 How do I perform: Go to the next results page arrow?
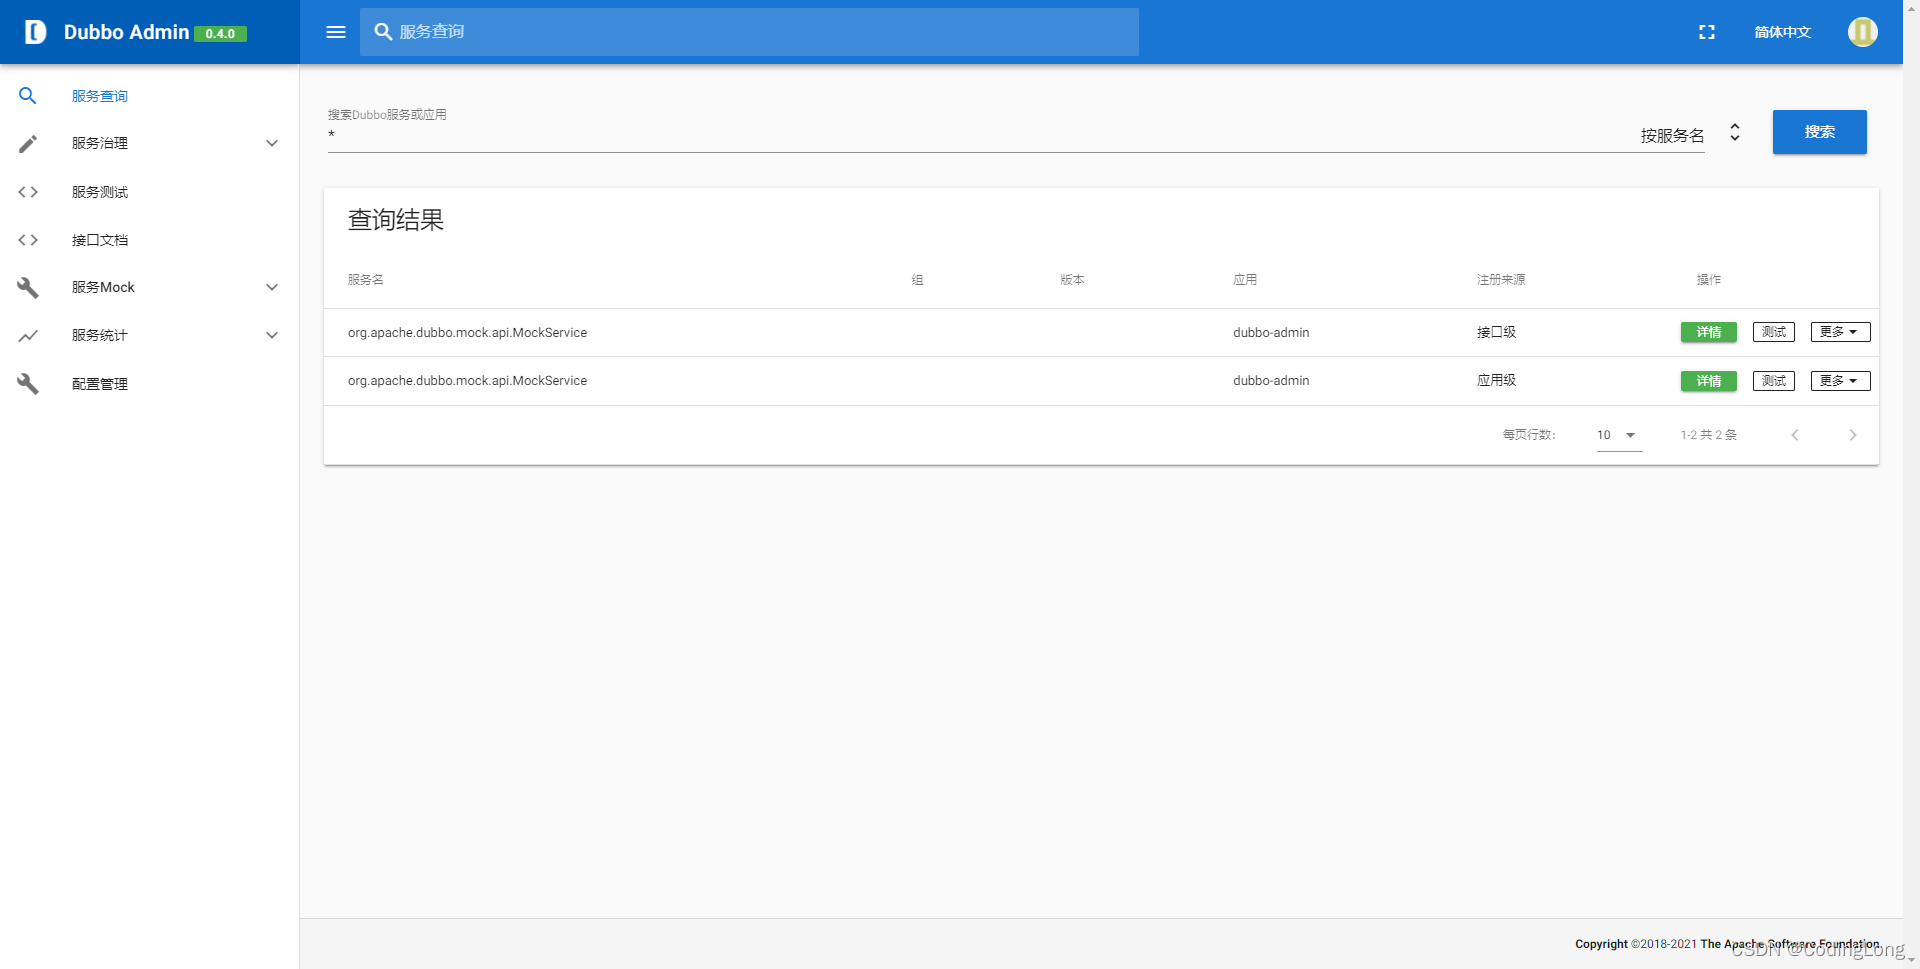(x=1852, y=435)
